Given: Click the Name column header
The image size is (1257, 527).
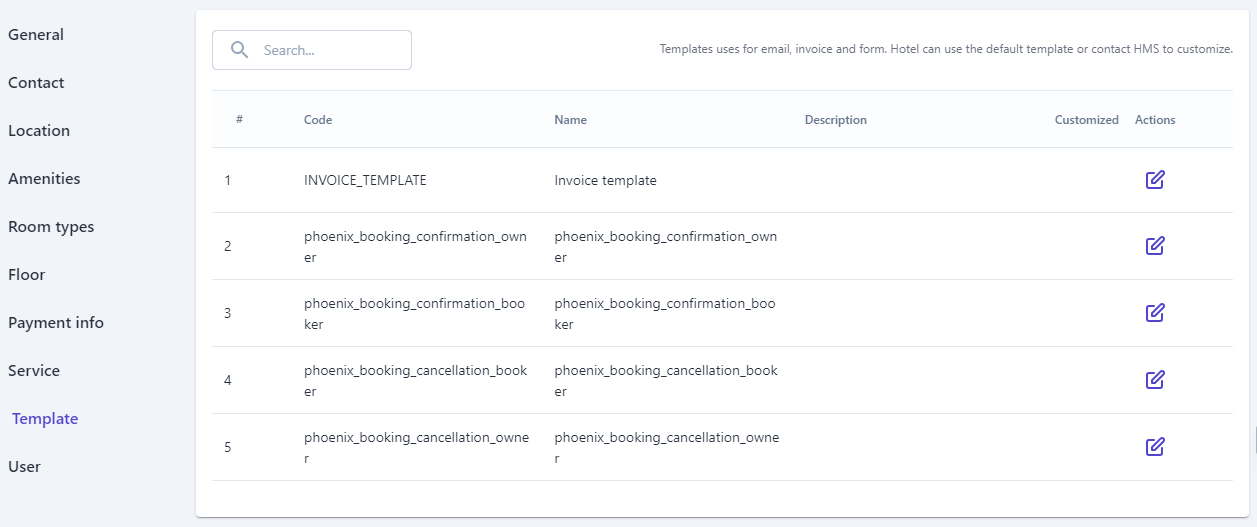Looking at the screenshot, I should 570,120.
